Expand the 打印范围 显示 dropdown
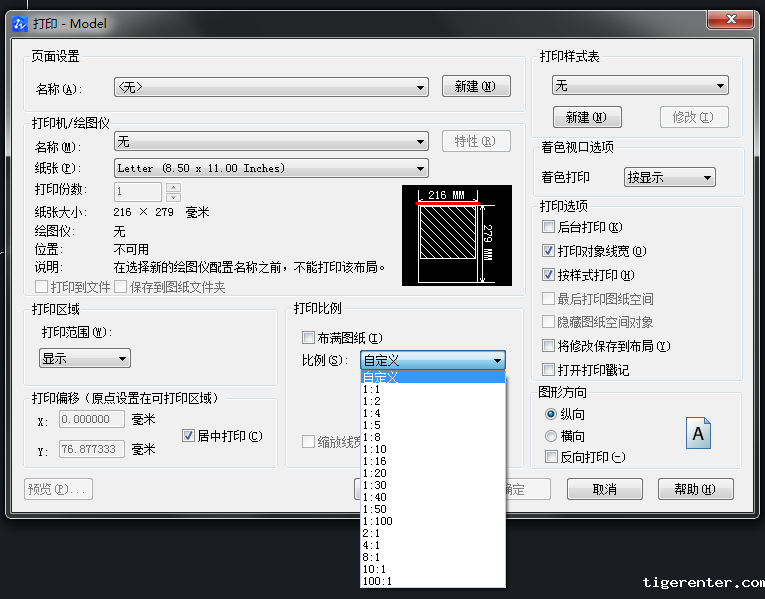 coord(85,358)
